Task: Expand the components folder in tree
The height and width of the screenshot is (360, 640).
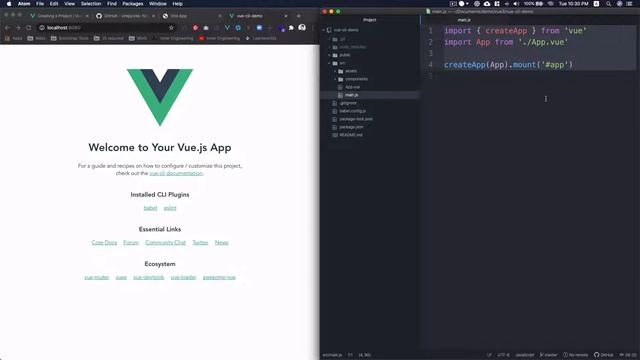Action: [x=335, y=79]
